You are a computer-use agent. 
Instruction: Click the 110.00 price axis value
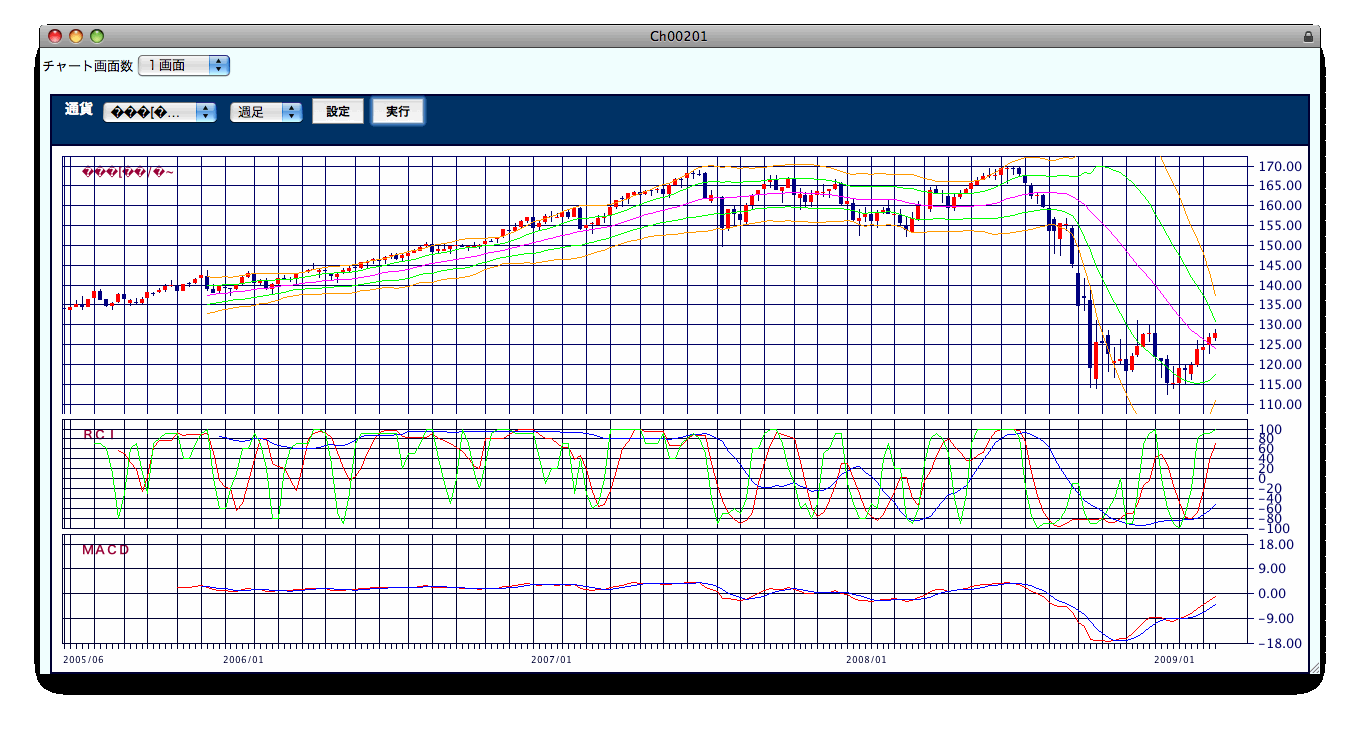click(1280, 405)
